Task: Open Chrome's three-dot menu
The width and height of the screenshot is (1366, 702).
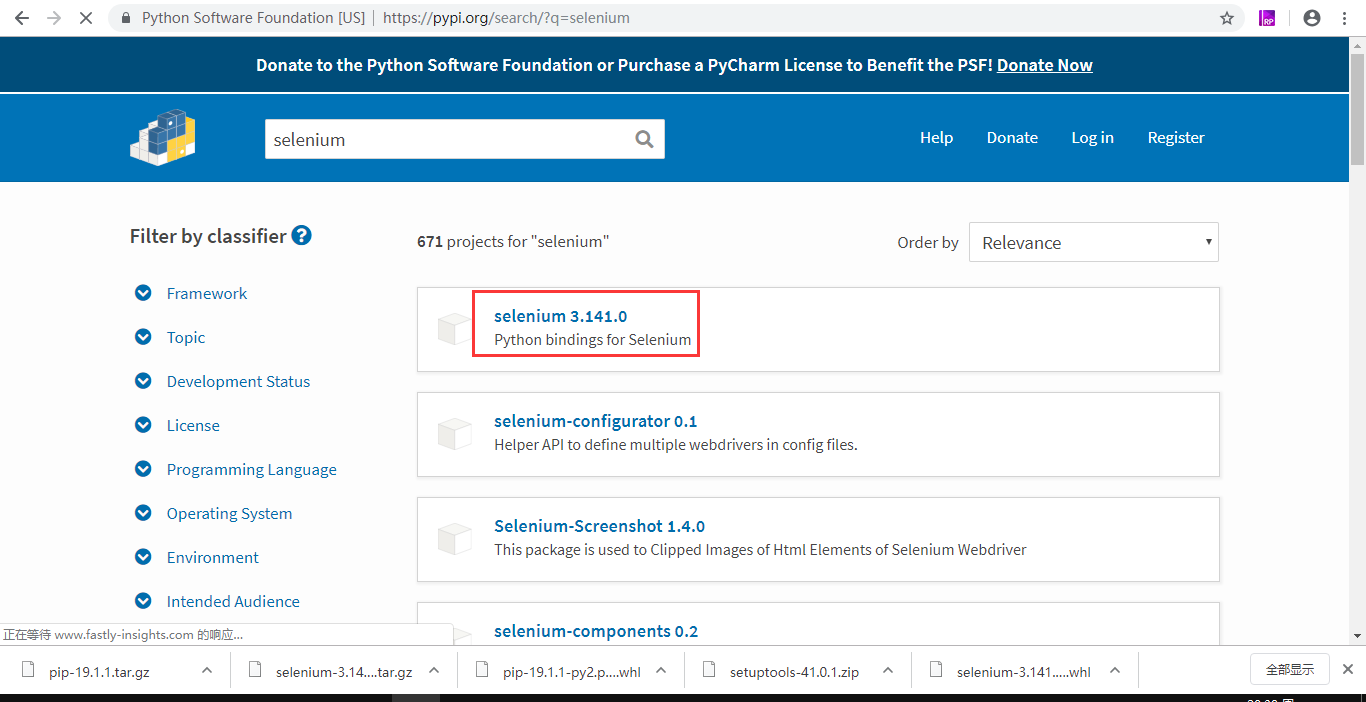Action: click(x=1344, y=17)
